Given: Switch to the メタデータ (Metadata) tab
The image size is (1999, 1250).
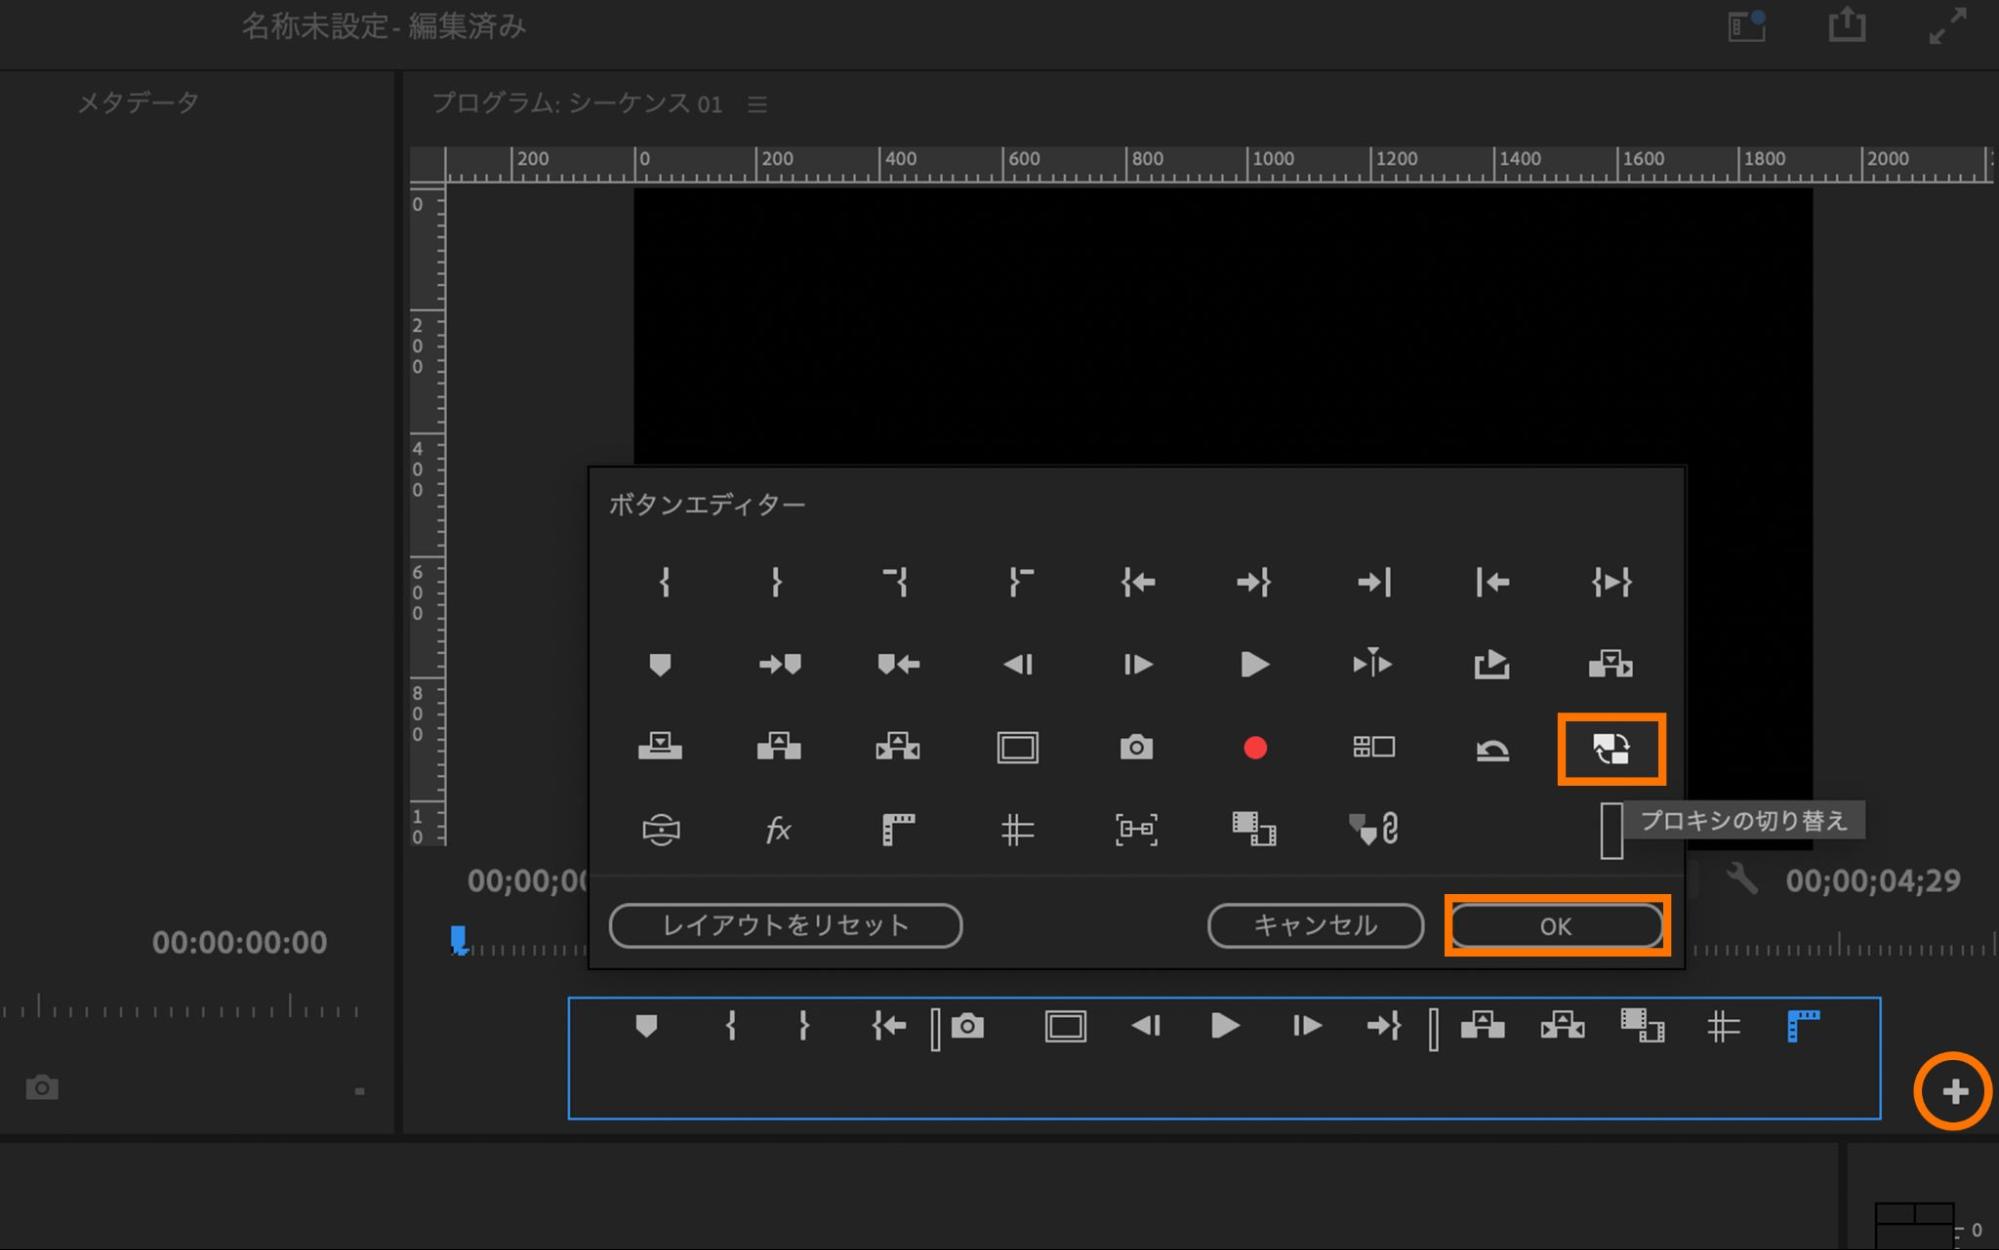Looking at the screenshot, I should coord(138,102).
